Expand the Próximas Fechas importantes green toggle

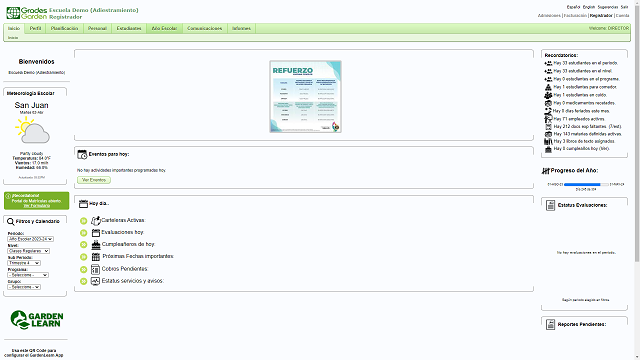(84, 257)
